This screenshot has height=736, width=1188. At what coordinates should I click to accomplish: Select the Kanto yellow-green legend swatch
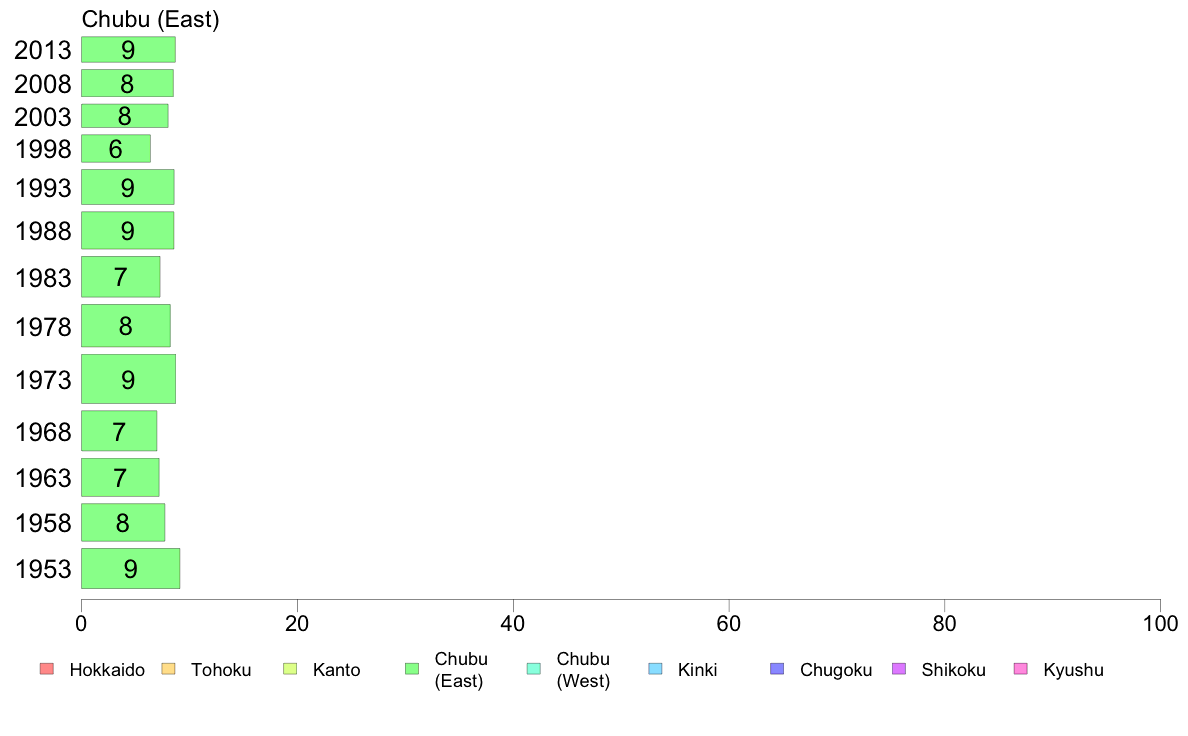point(290,669)
